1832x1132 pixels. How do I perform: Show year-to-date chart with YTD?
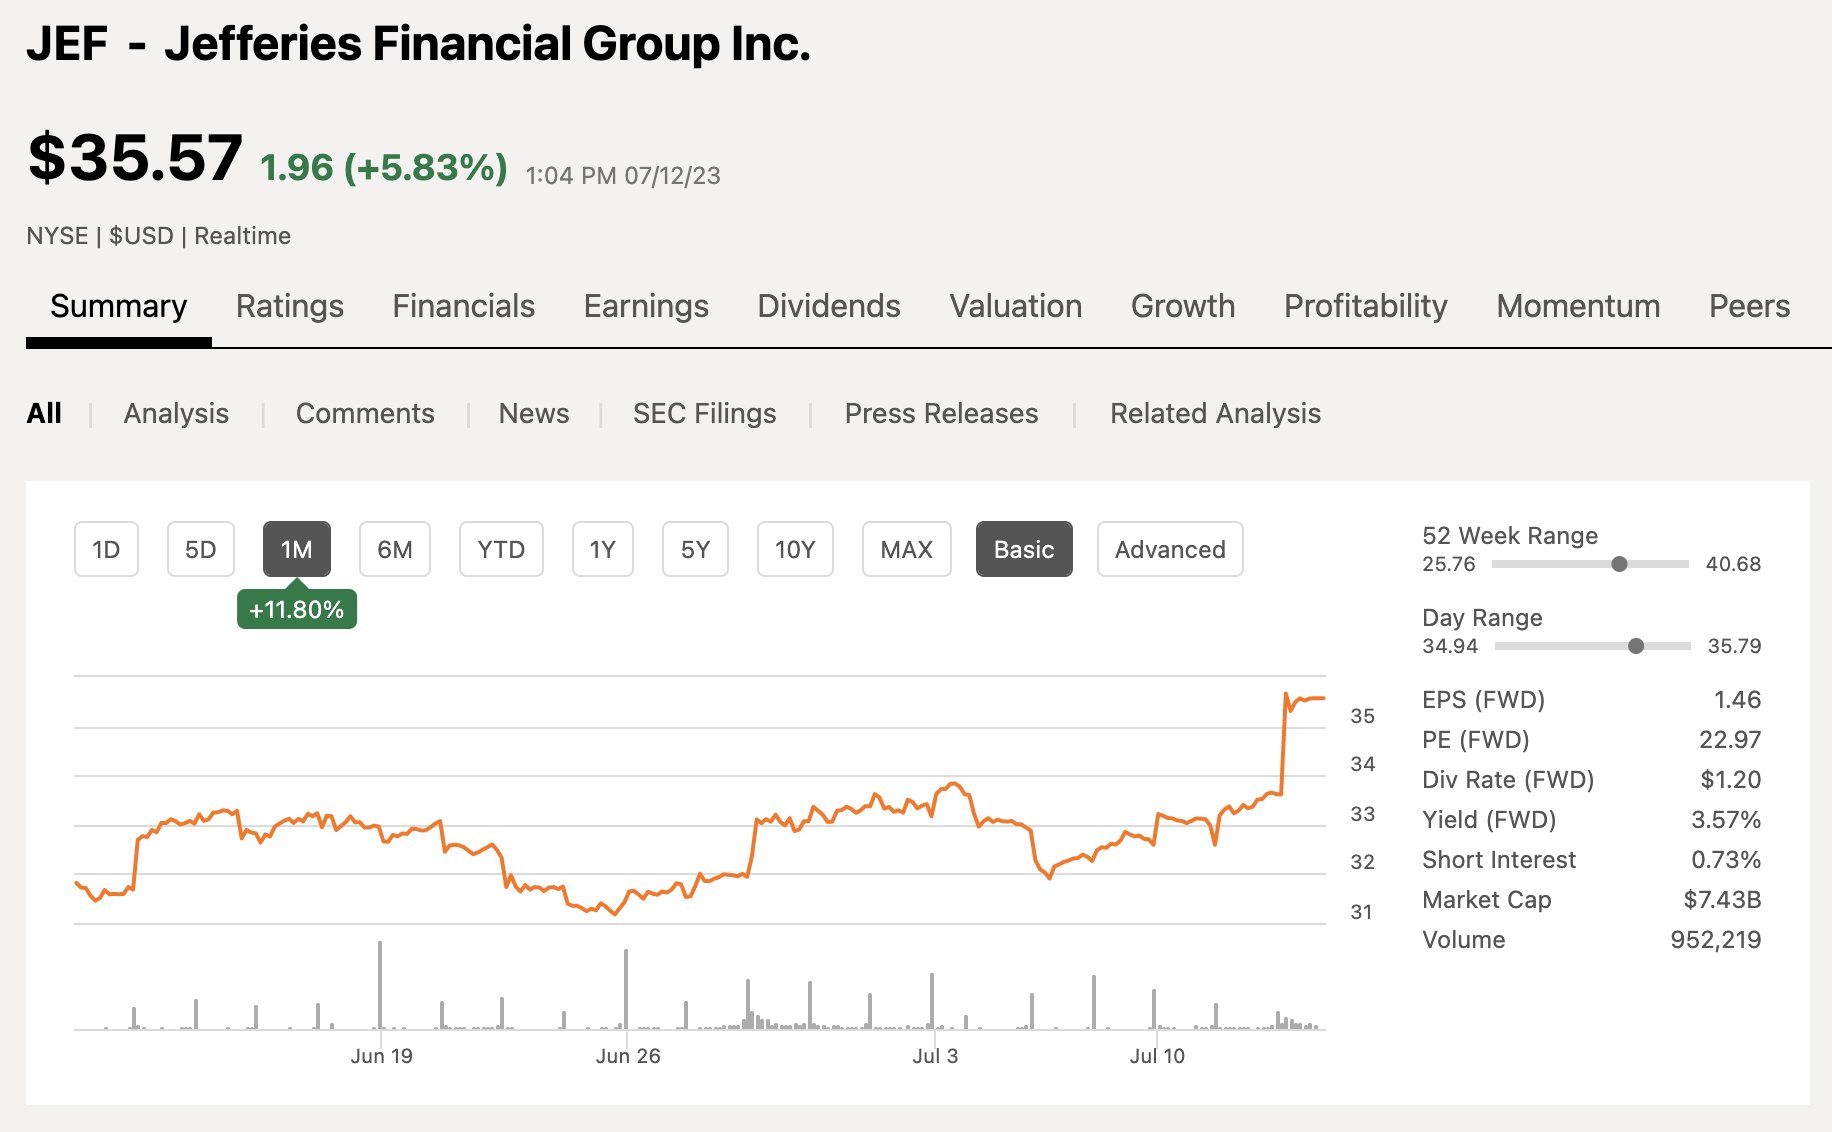tap(500, 549)
